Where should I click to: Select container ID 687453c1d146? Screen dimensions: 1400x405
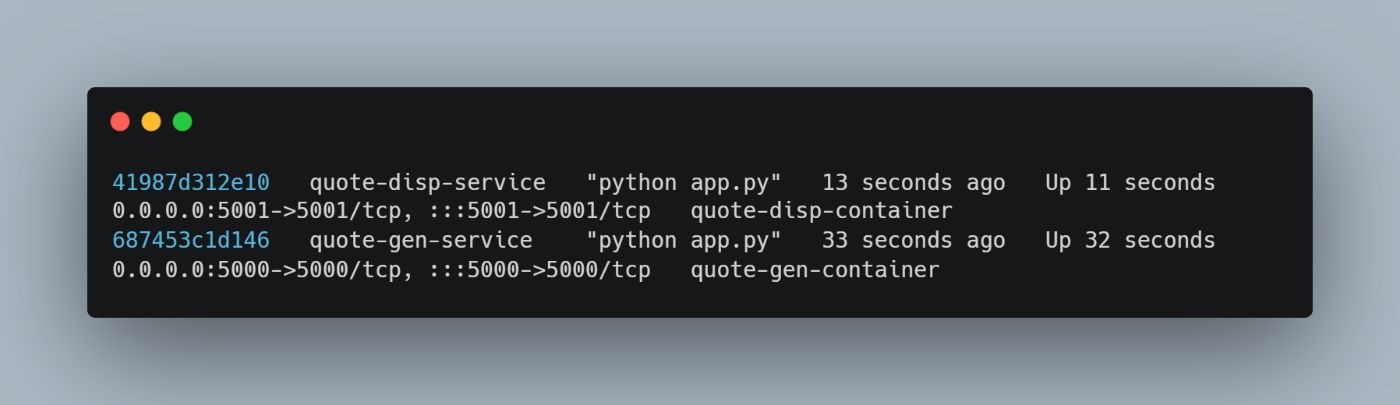[191, 241]
